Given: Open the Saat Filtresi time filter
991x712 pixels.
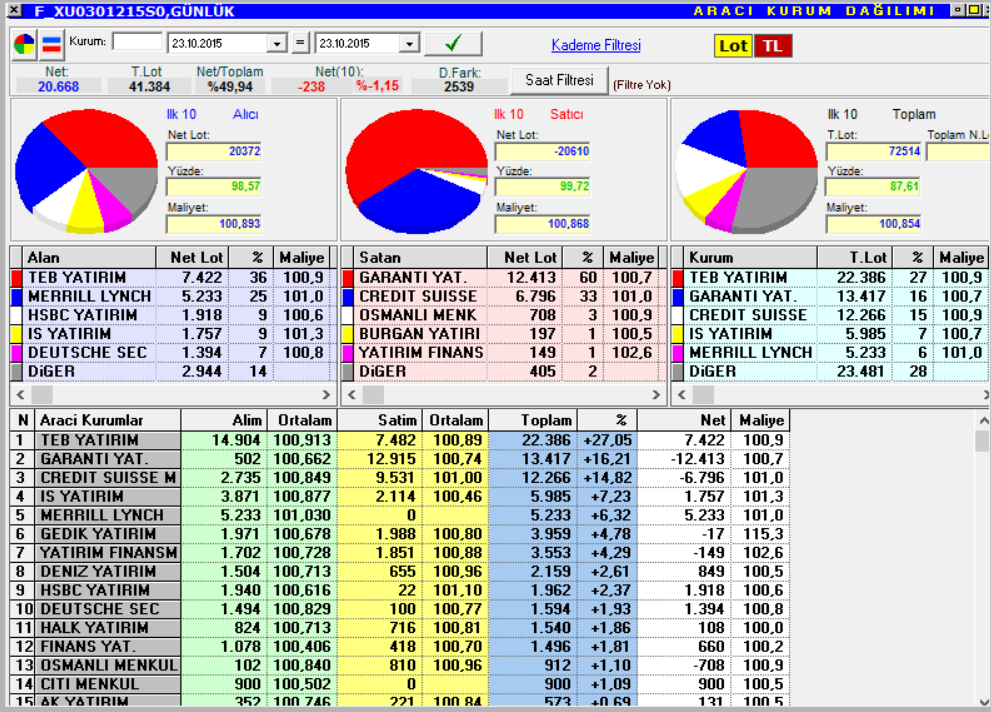Looking at the screenshot, I should pos(559,80).
